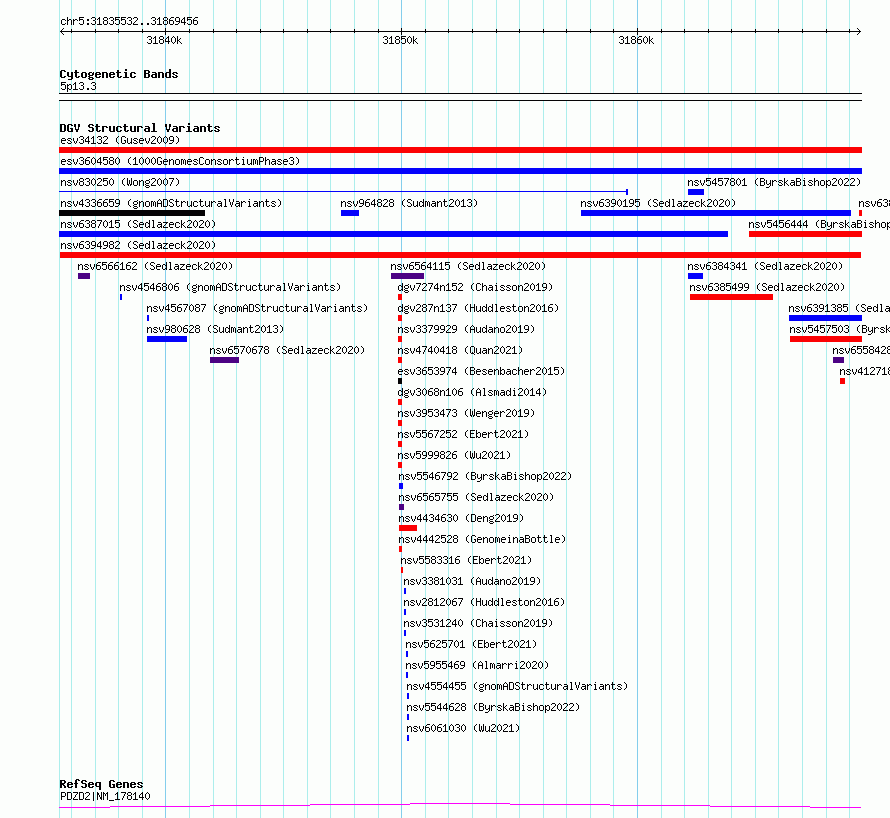Screen dimensions: 890x818
Task: Select nsv6387015 (Sedlazeck2020) label
Action: click(x=138, y=224)
